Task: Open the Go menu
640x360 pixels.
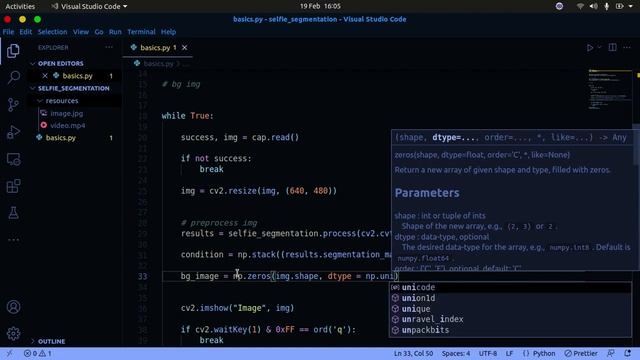Action: click(99, 32)
